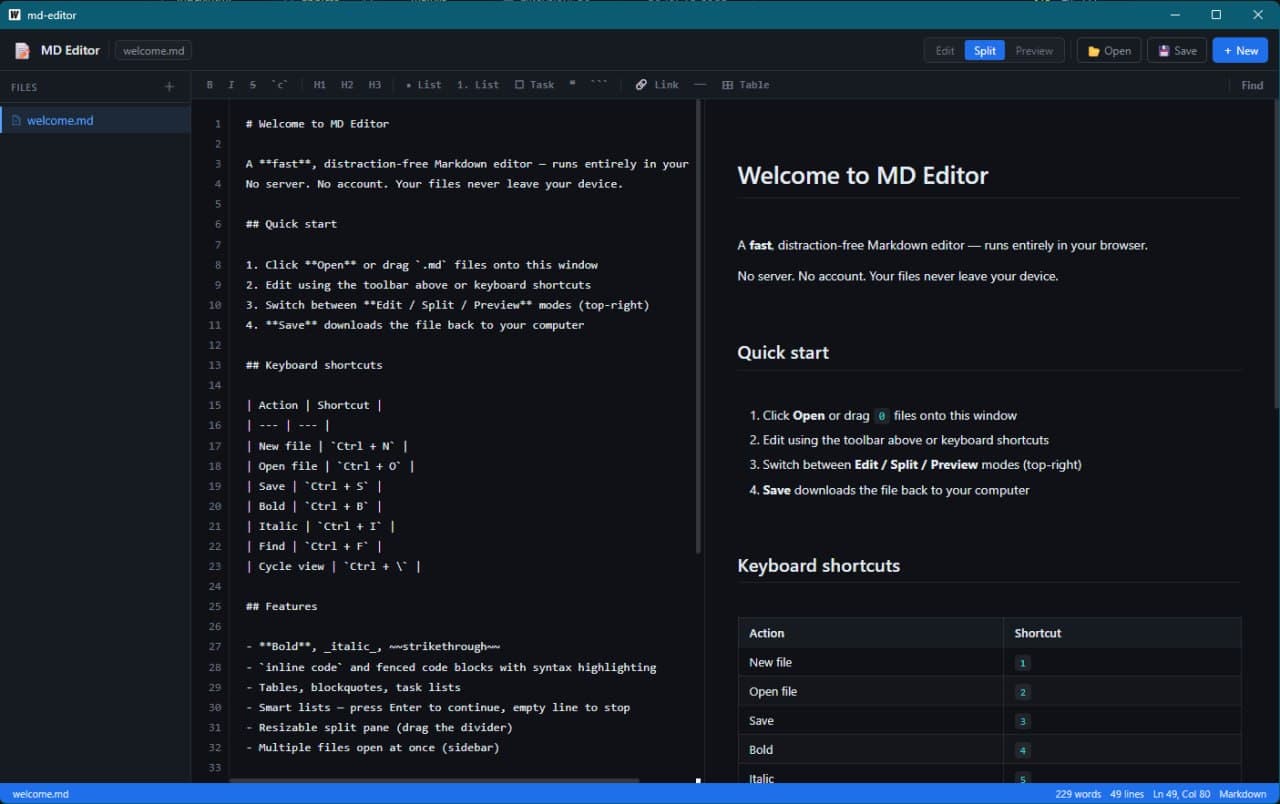Image resolution: width=1280 pixels, height=804 pixels.
Task: Open a file with the Open button
Action: (1109, 51)
